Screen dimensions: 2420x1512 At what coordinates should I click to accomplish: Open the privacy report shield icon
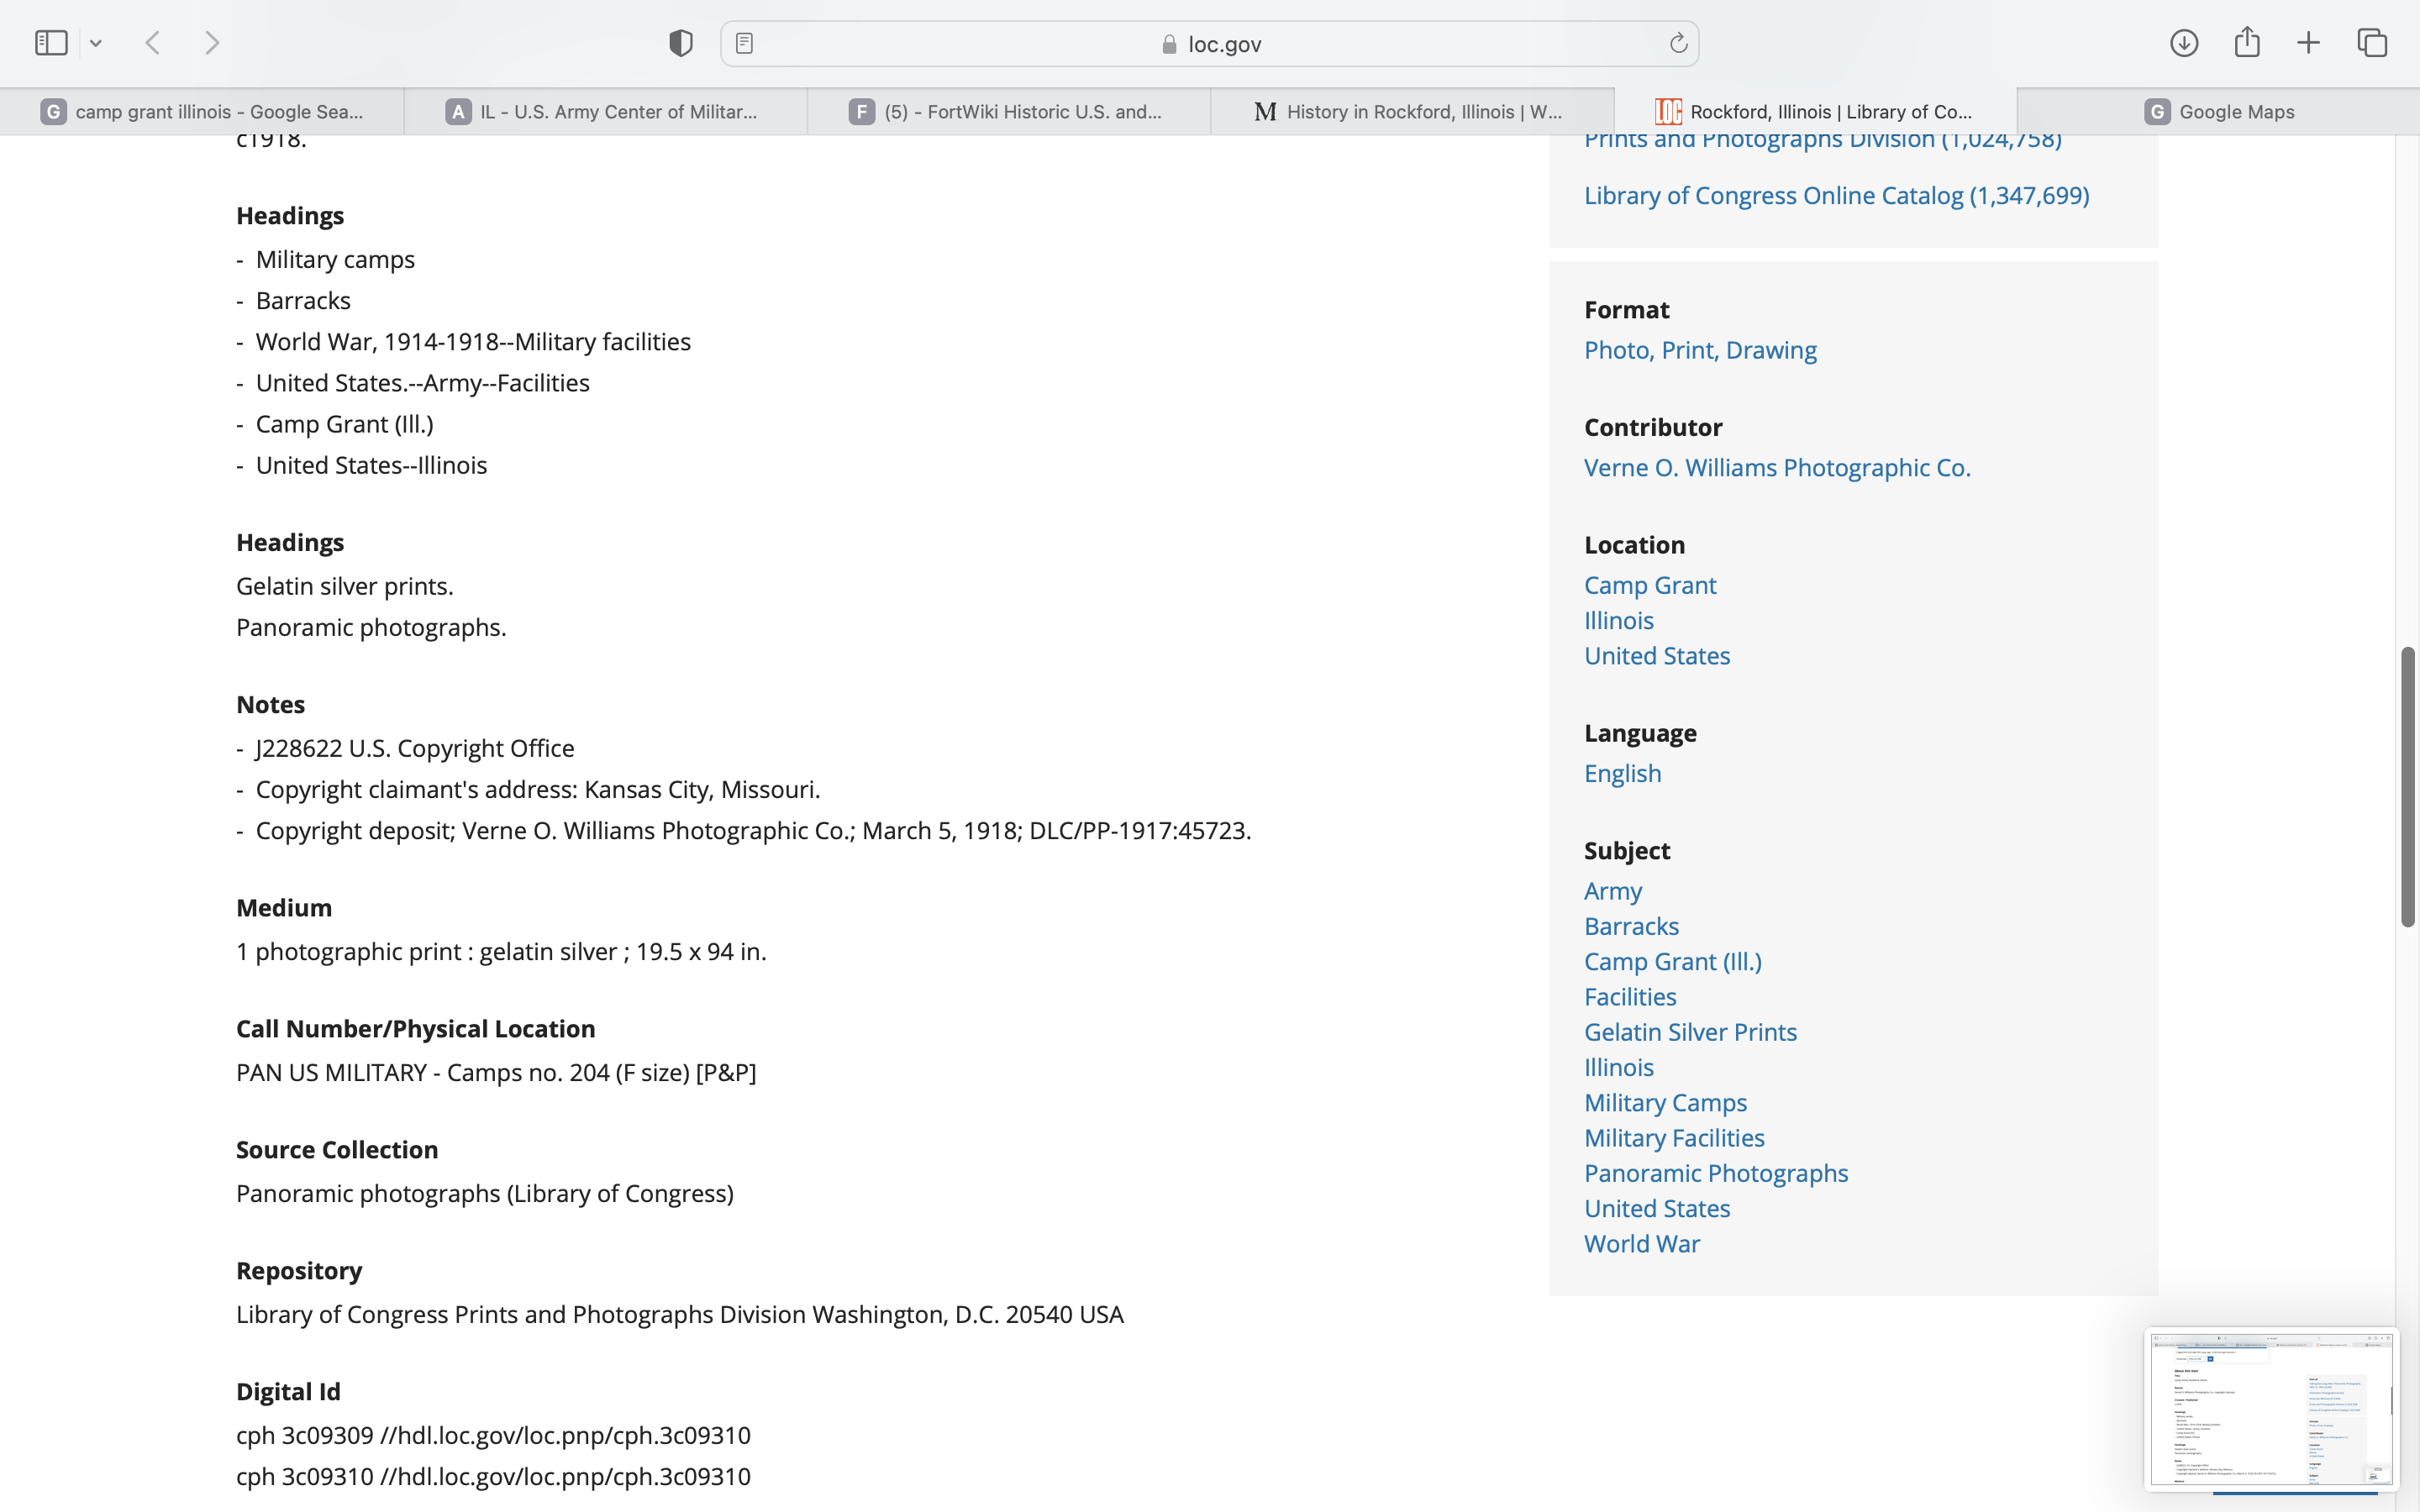(x=681, y=43)
